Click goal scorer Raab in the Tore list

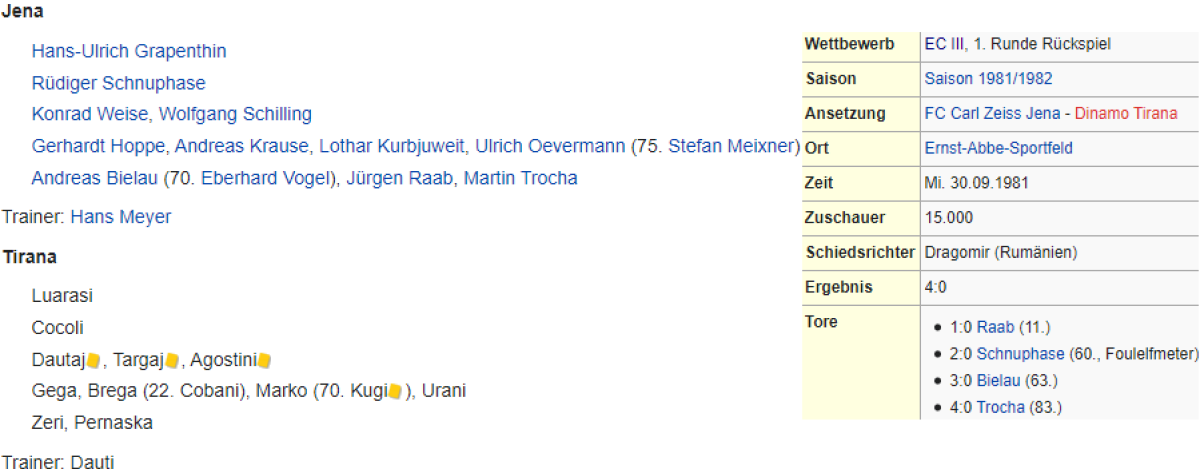click(995, 327)
